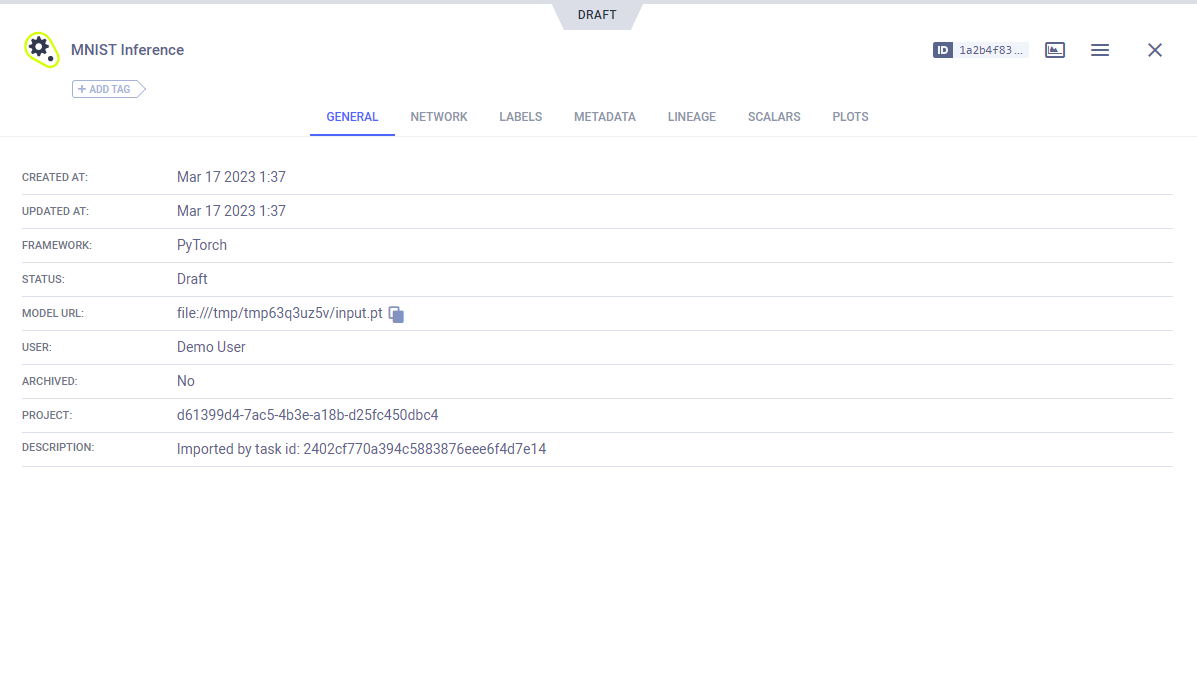The height and width of the screenshot is (696, 1197).
Task: Open the PLOTS tab
Action: [x=849, y=116]
